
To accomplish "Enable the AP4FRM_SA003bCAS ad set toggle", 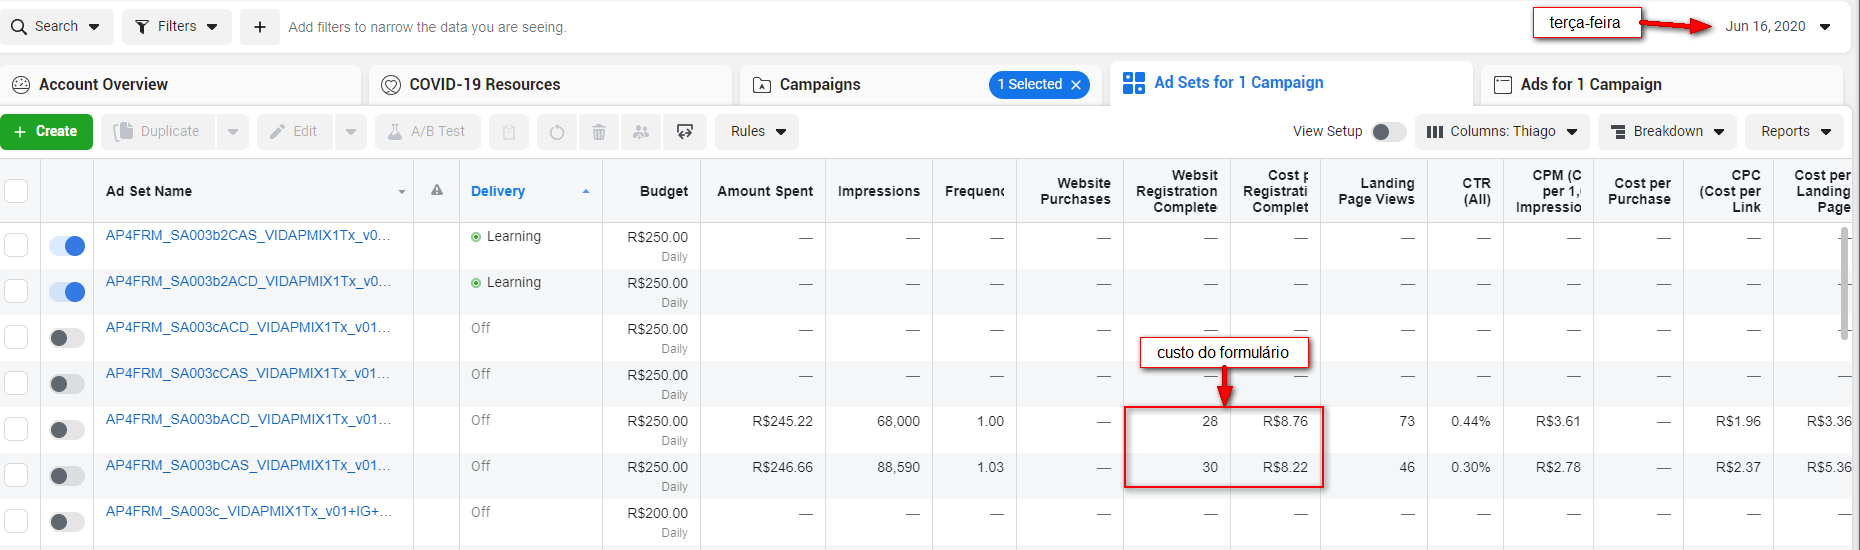I will (x=67, y=476).
